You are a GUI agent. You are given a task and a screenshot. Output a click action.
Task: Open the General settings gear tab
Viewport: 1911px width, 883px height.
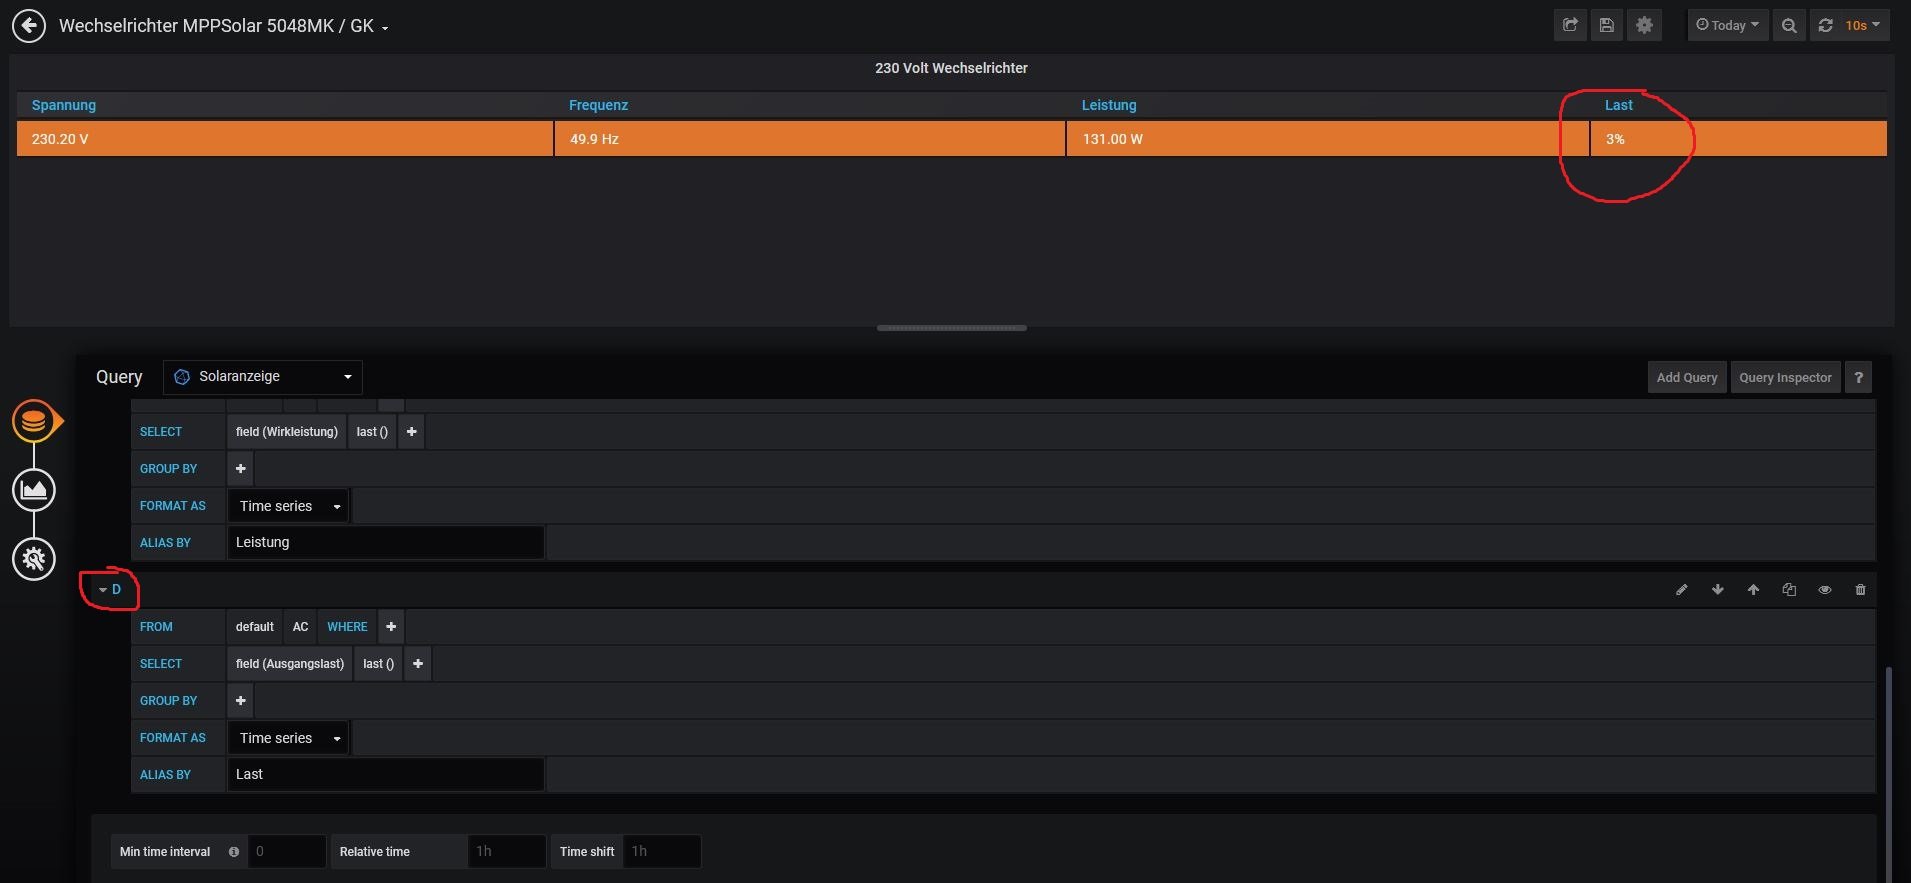pos(34,559)
